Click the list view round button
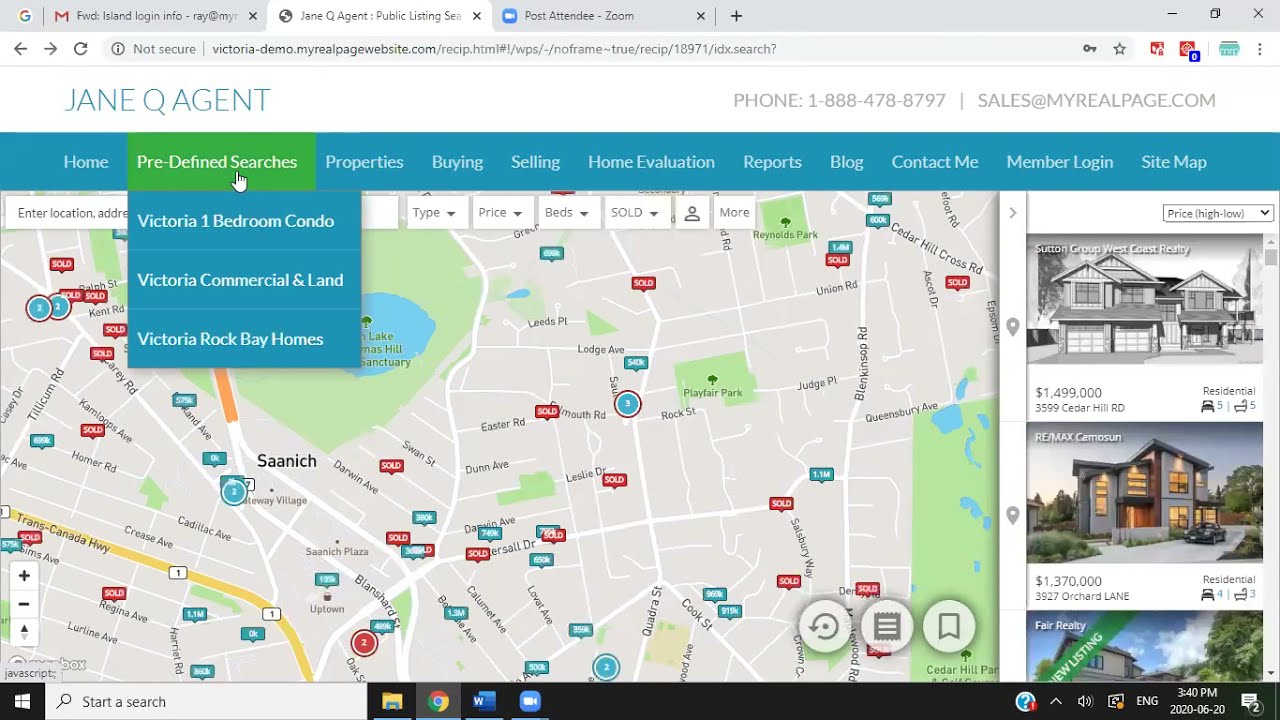This screenshot has width=1280, height=720. tap(887, 627)
